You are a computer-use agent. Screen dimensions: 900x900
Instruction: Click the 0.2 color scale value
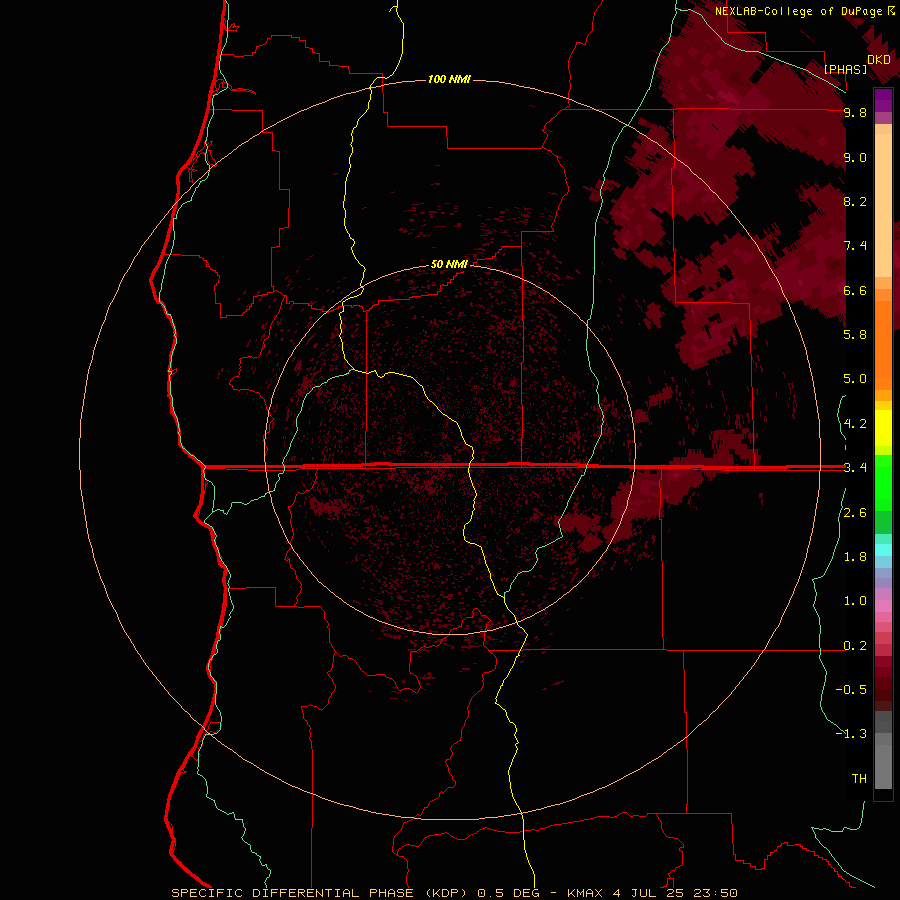coord(855,646)
